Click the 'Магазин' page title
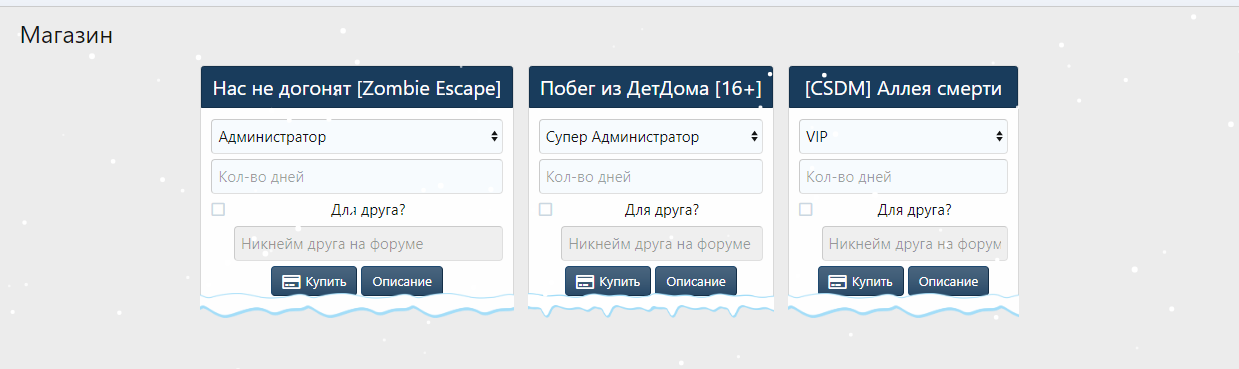The width and height of the screenshot is (1239, 369). tap(67, 35)
